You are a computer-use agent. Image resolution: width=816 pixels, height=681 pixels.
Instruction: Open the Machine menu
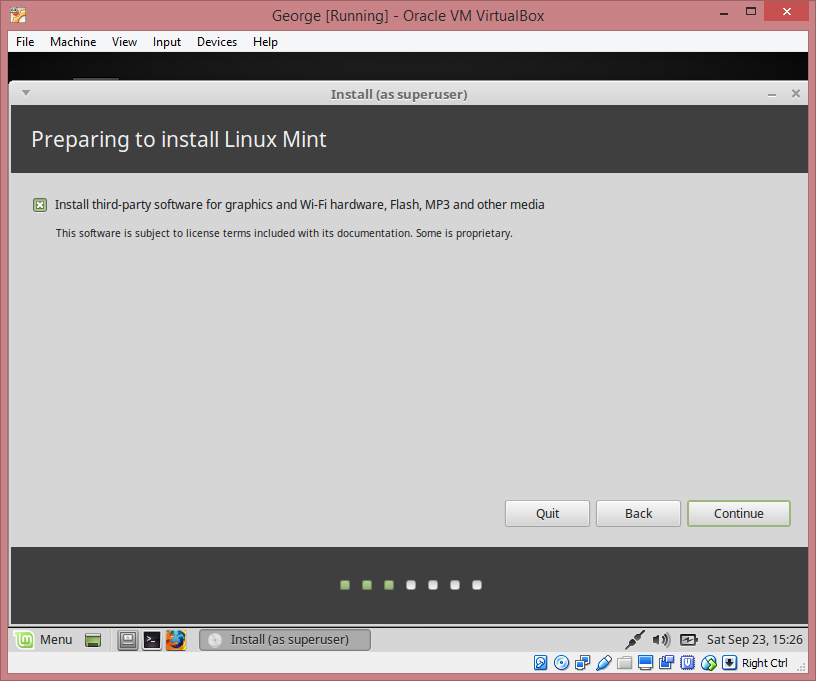(x=73, y=42)
